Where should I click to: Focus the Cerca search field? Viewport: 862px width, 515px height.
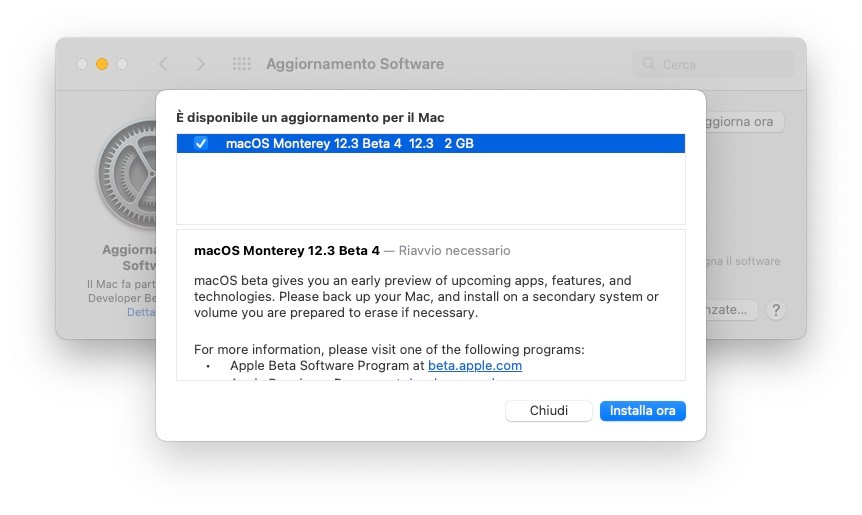[722, 64]
